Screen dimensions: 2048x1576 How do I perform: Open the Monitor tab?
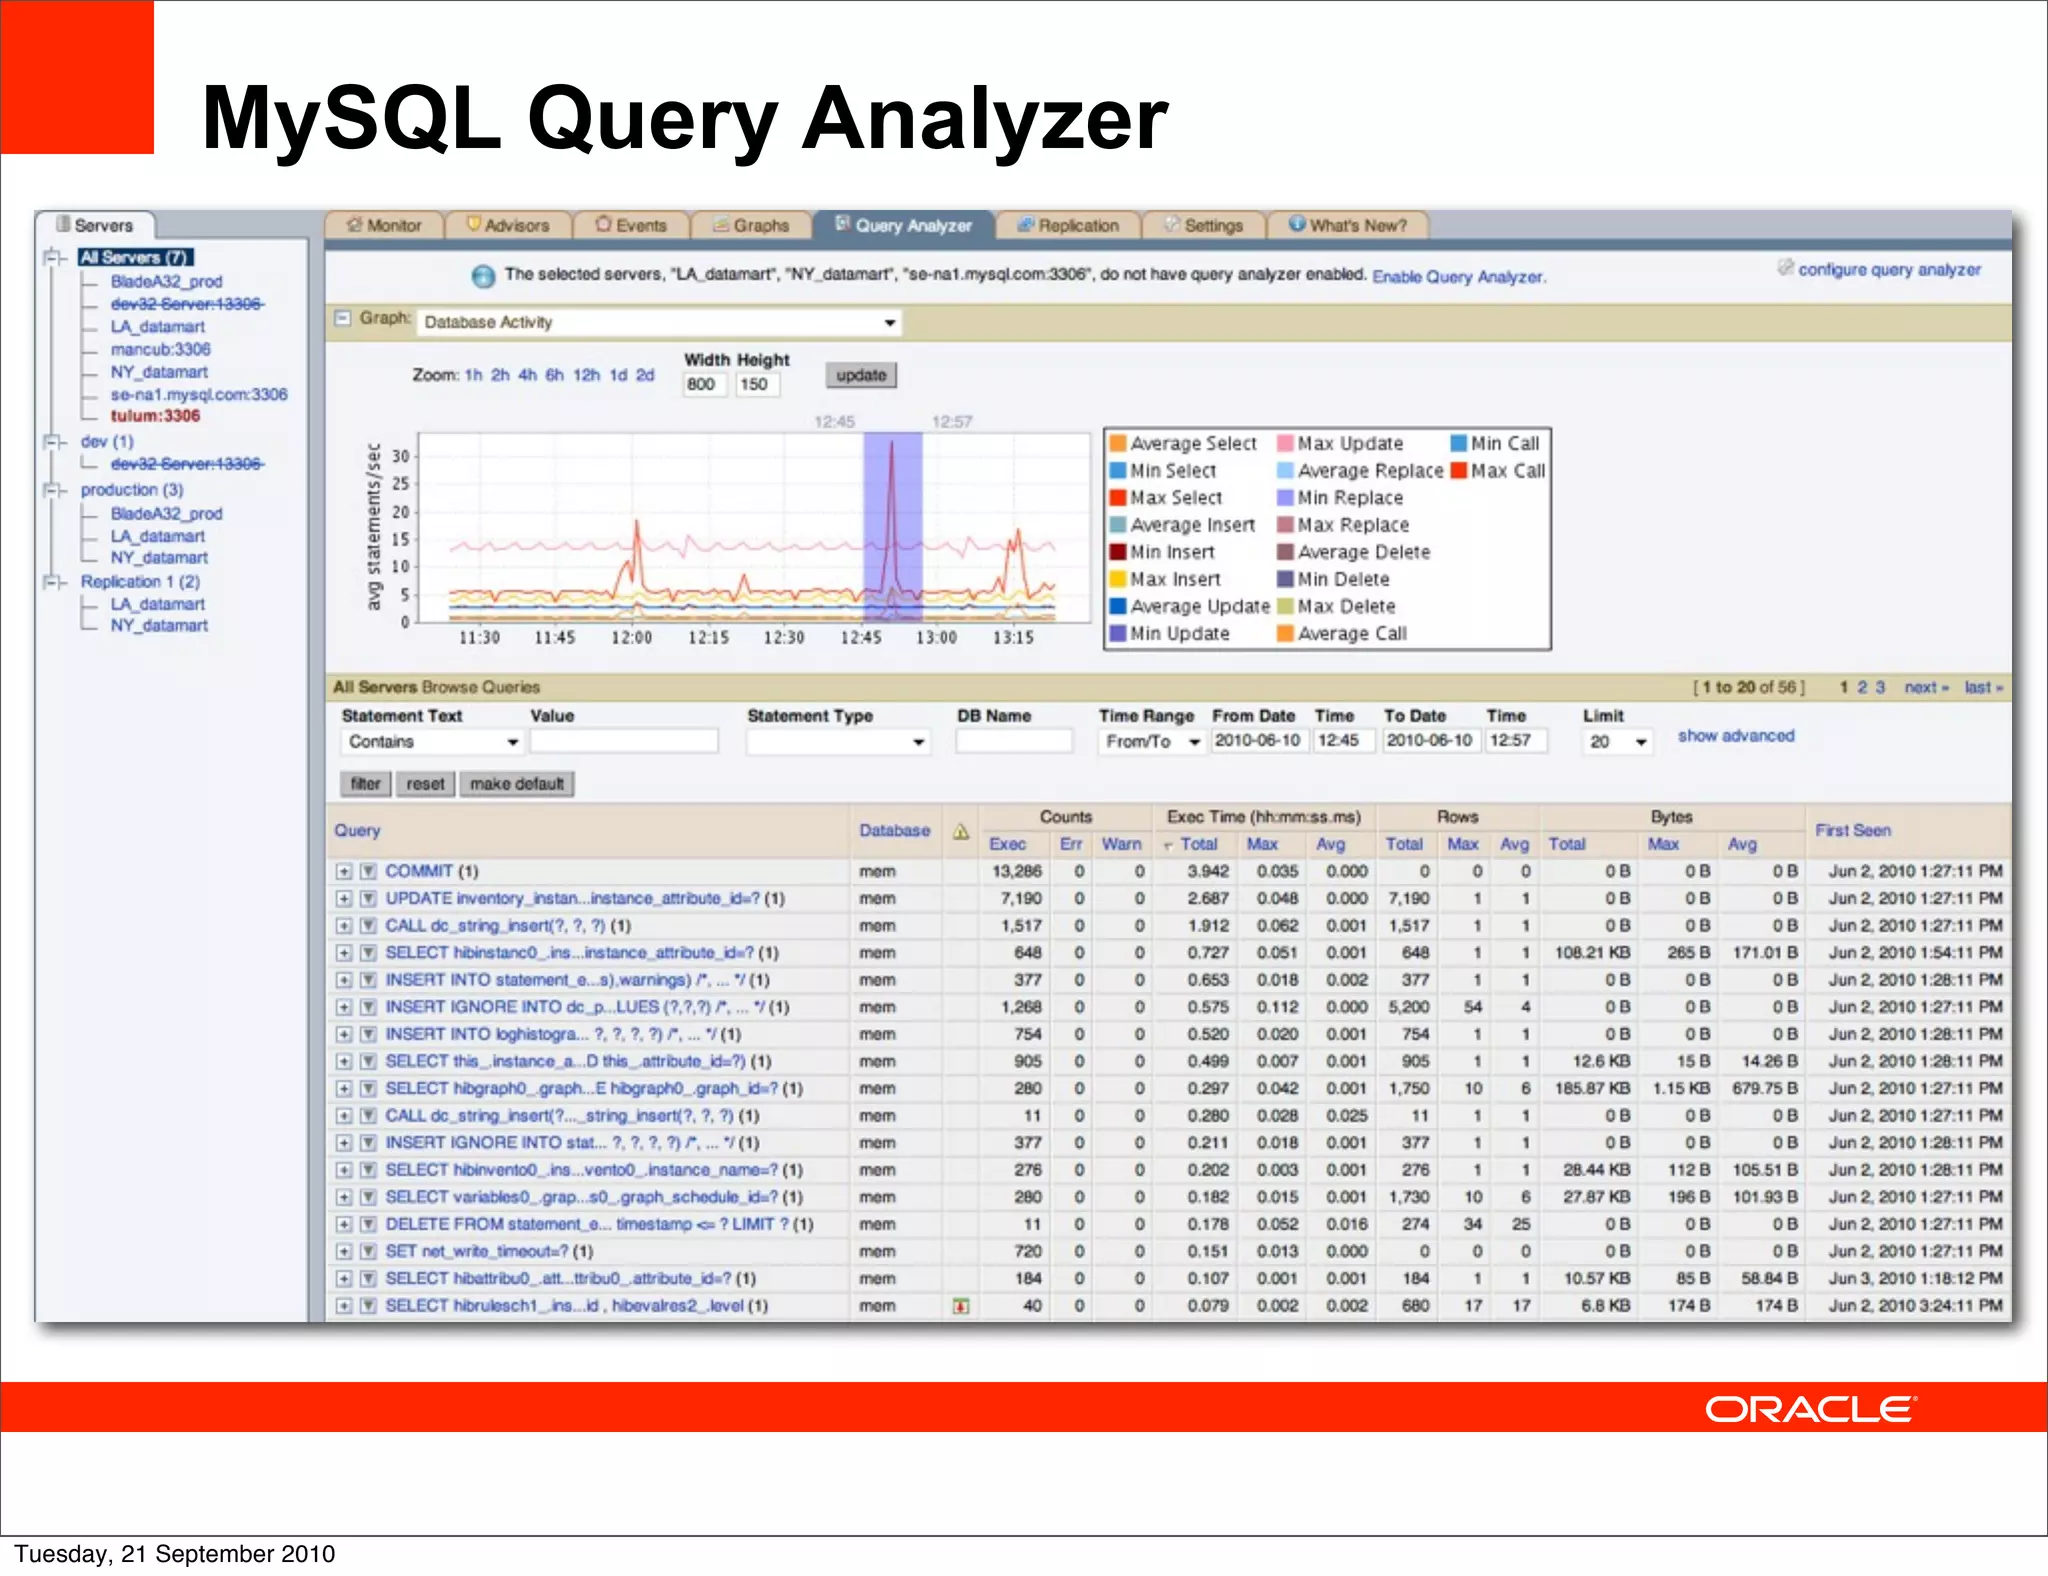pos(384,225)
